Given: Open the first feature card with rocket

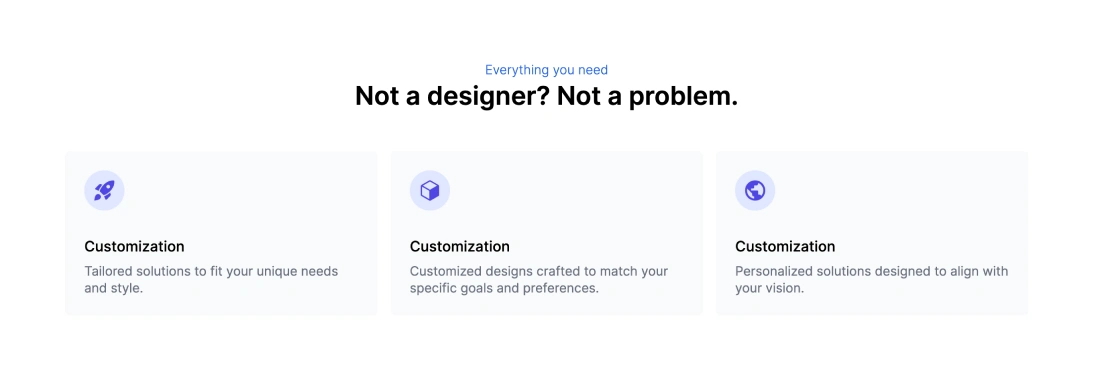Looking at the screenshot, I should (x=221, y=233).
